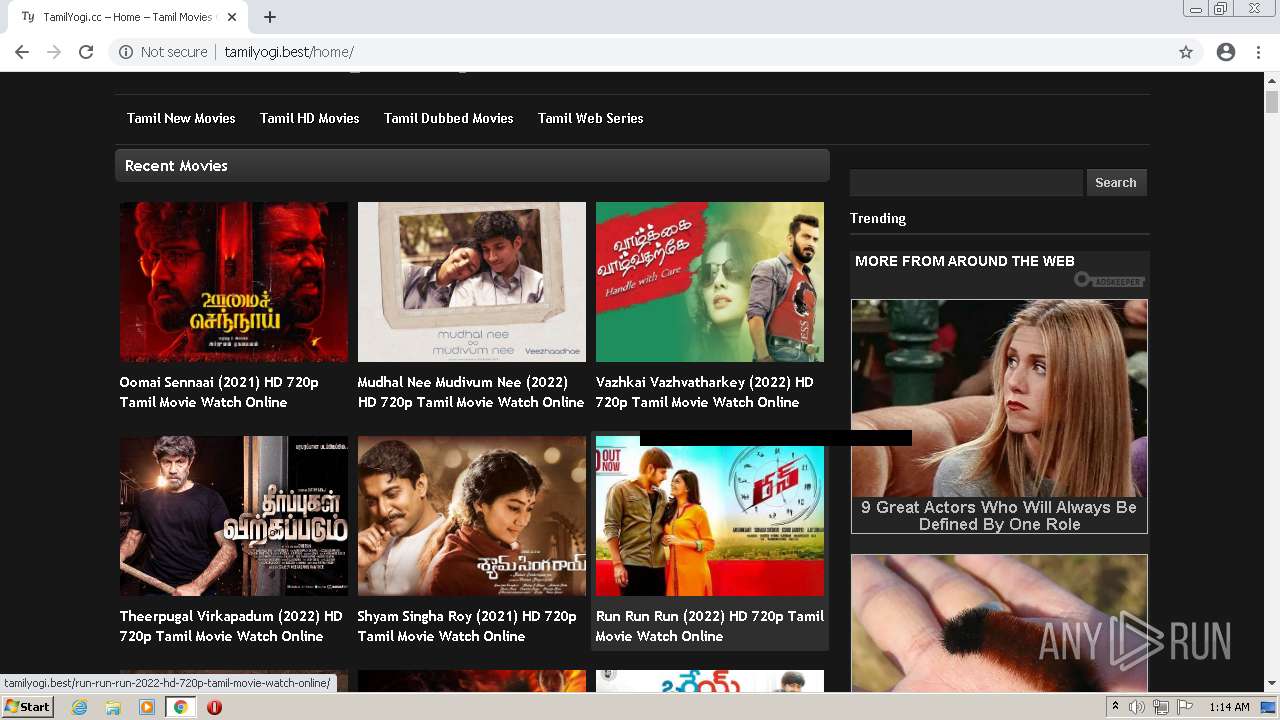Open Chrome's three-dot menu
Viewport: 1280px width, 720px height.
coord(1258,52)
